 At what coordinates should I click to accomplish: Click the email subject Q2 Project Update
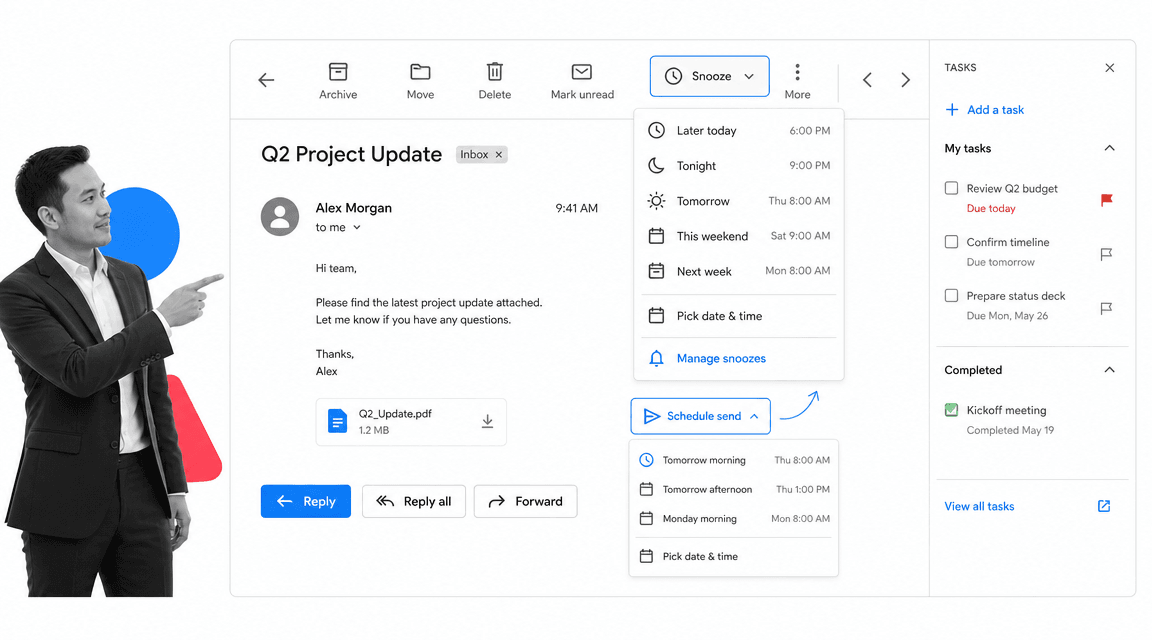tap(351, 154)
